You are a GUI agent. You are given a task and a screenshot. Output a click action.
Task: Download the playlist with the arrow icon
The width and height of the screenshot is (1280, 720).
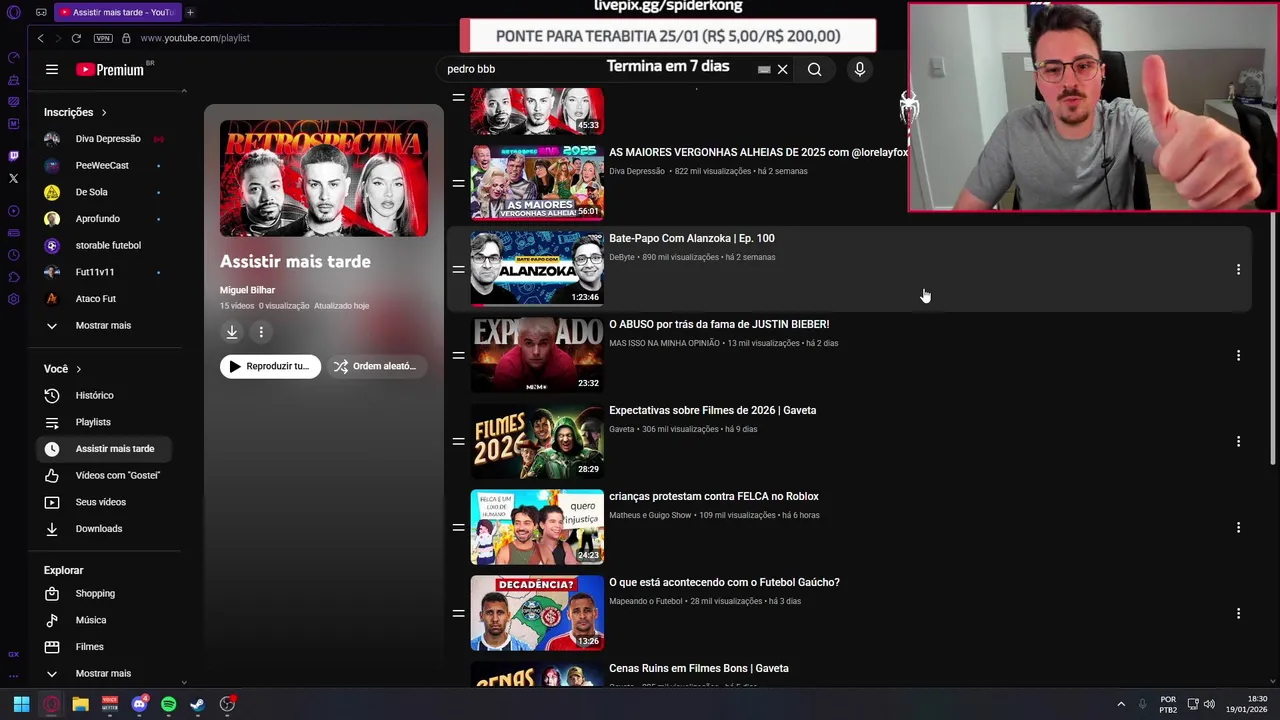(232, 332)
